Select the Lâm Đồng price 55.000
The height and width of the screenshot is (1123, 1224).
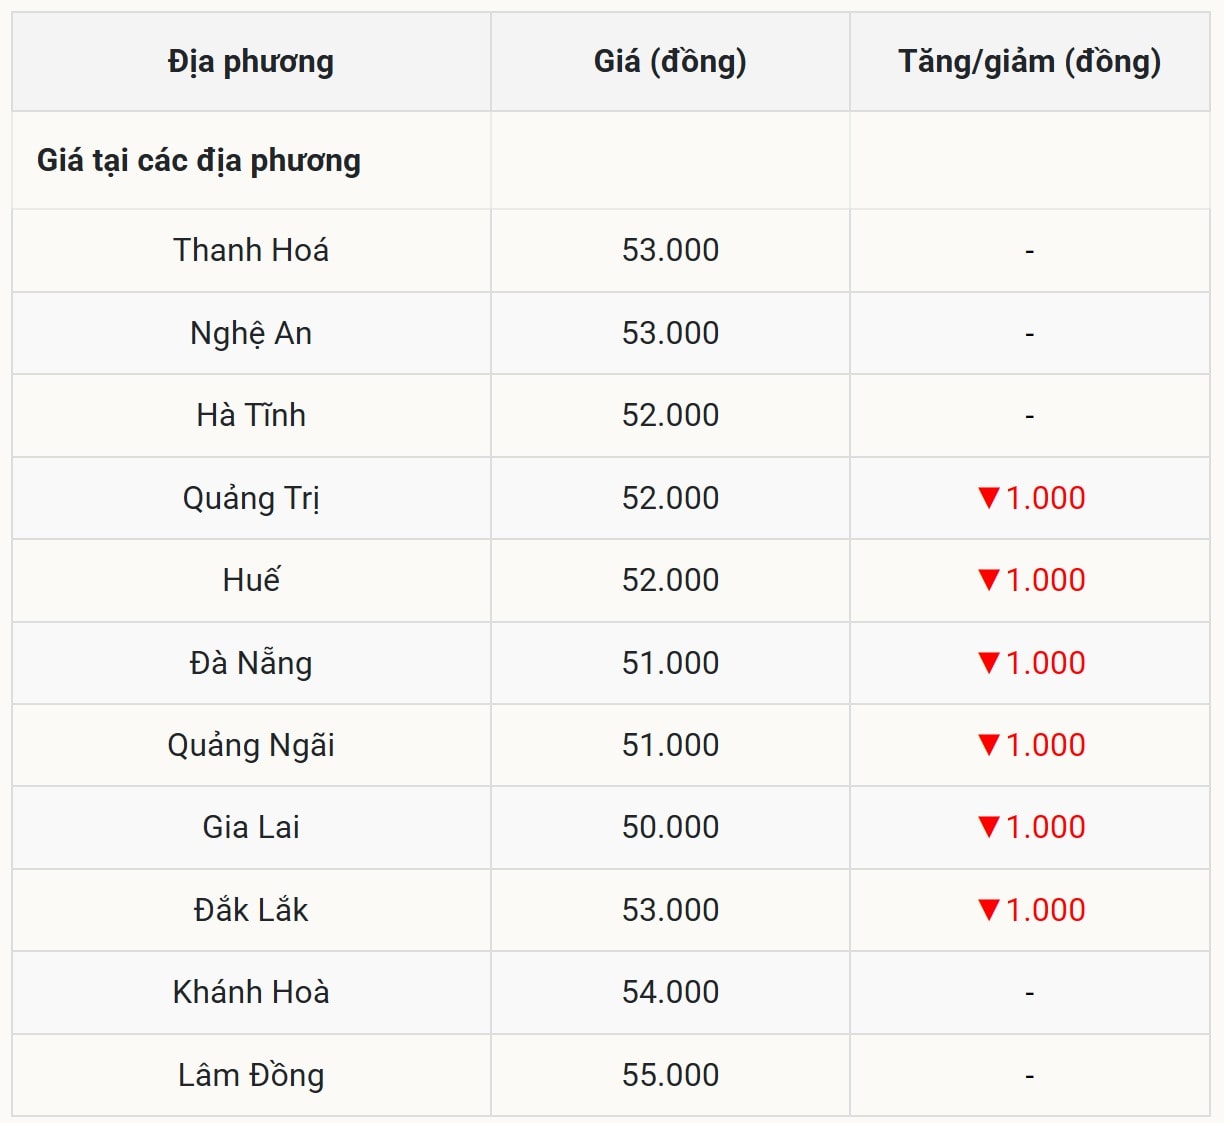670,1075
